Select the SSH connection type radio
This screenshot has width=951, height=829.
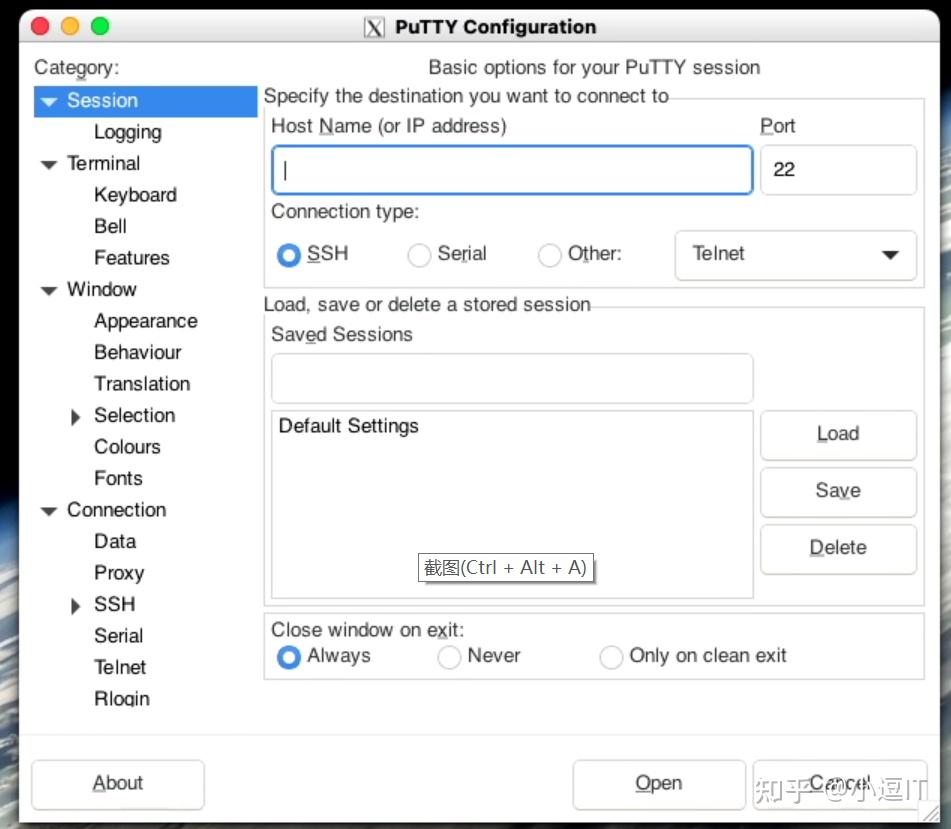point(289,255)
